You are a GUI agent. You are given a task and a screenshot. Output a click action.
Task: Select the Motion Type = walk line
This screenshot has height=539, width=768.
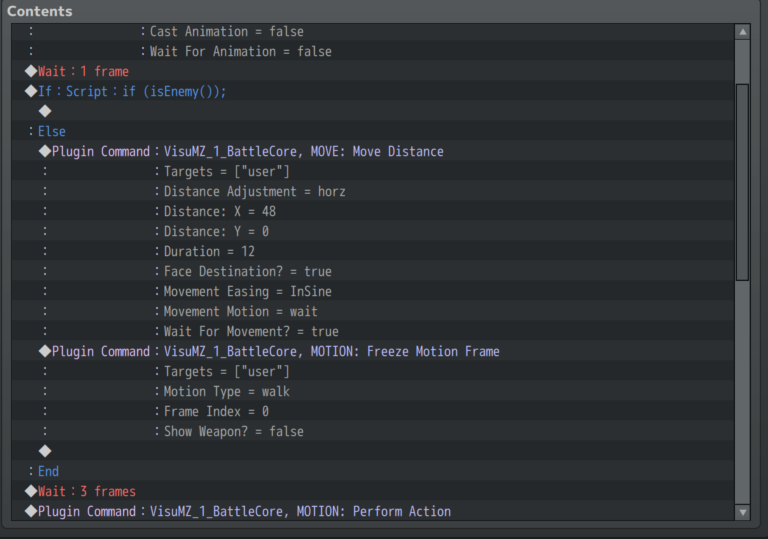click(x=373, y=391)
